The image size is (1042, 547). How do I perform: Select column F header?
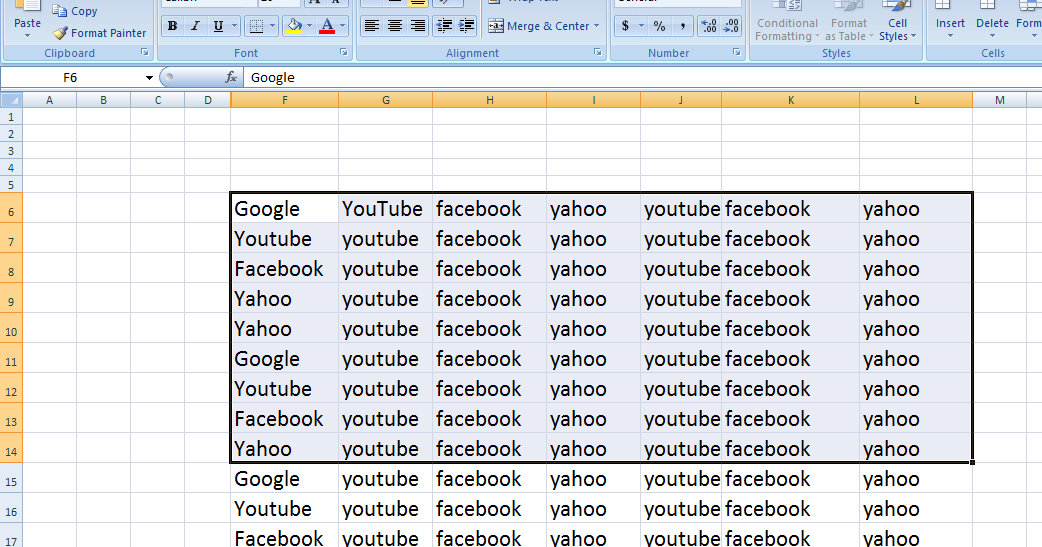[284, 100]
